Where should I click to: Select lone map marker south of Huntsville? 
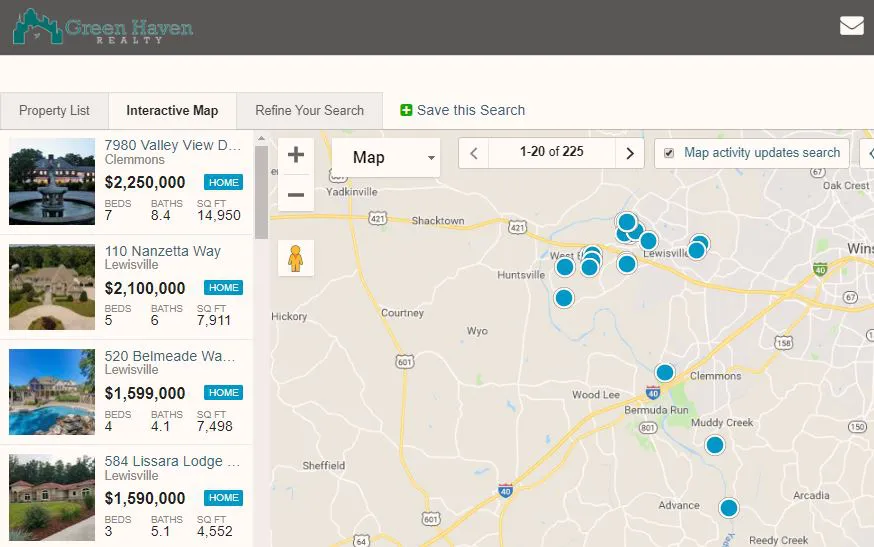564,298
